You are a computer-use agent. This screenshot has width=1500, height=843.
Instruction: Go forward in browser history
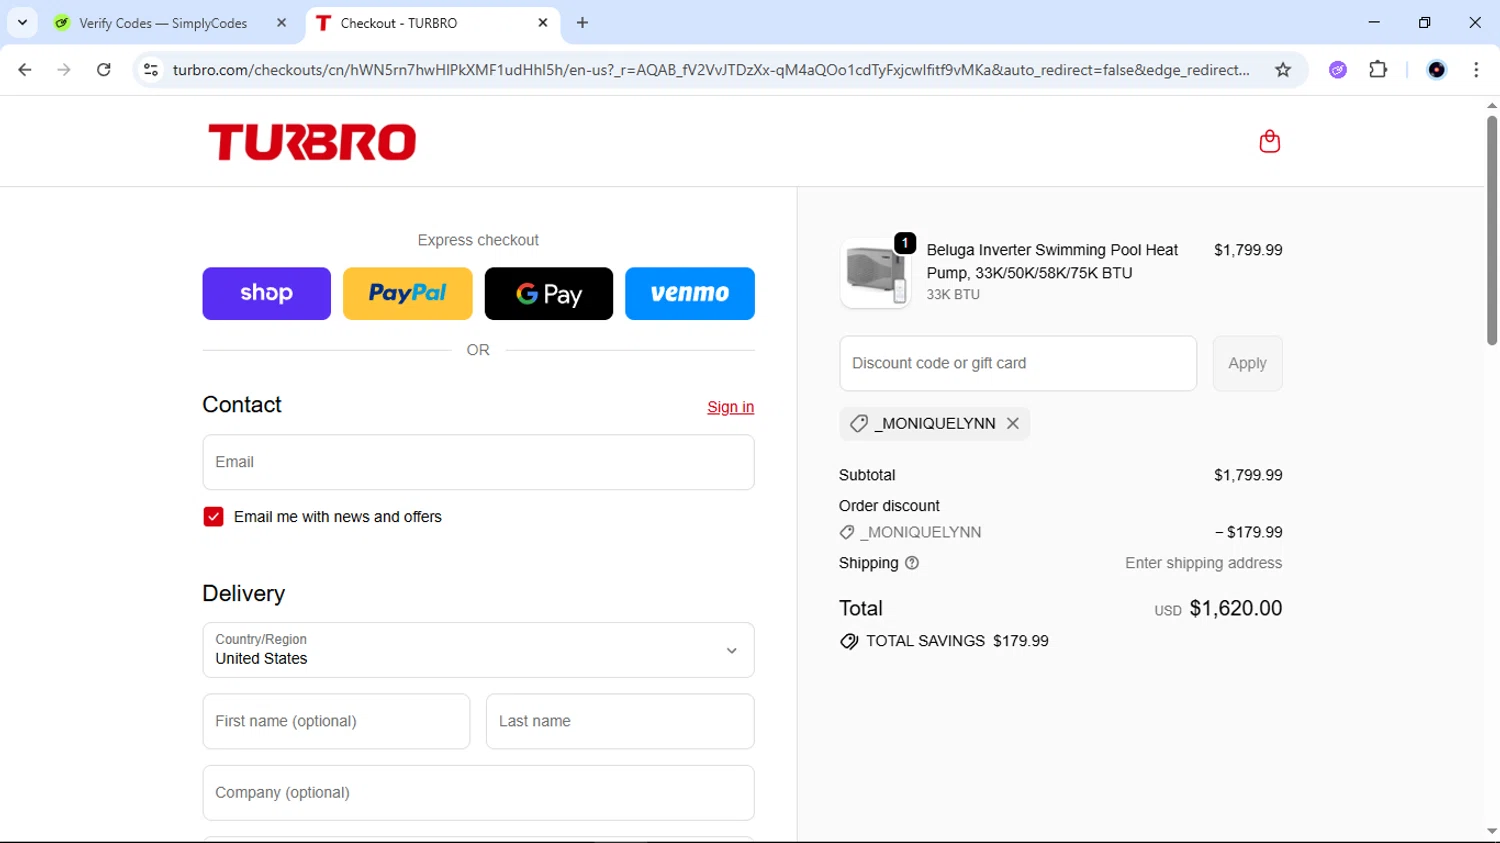64,70
